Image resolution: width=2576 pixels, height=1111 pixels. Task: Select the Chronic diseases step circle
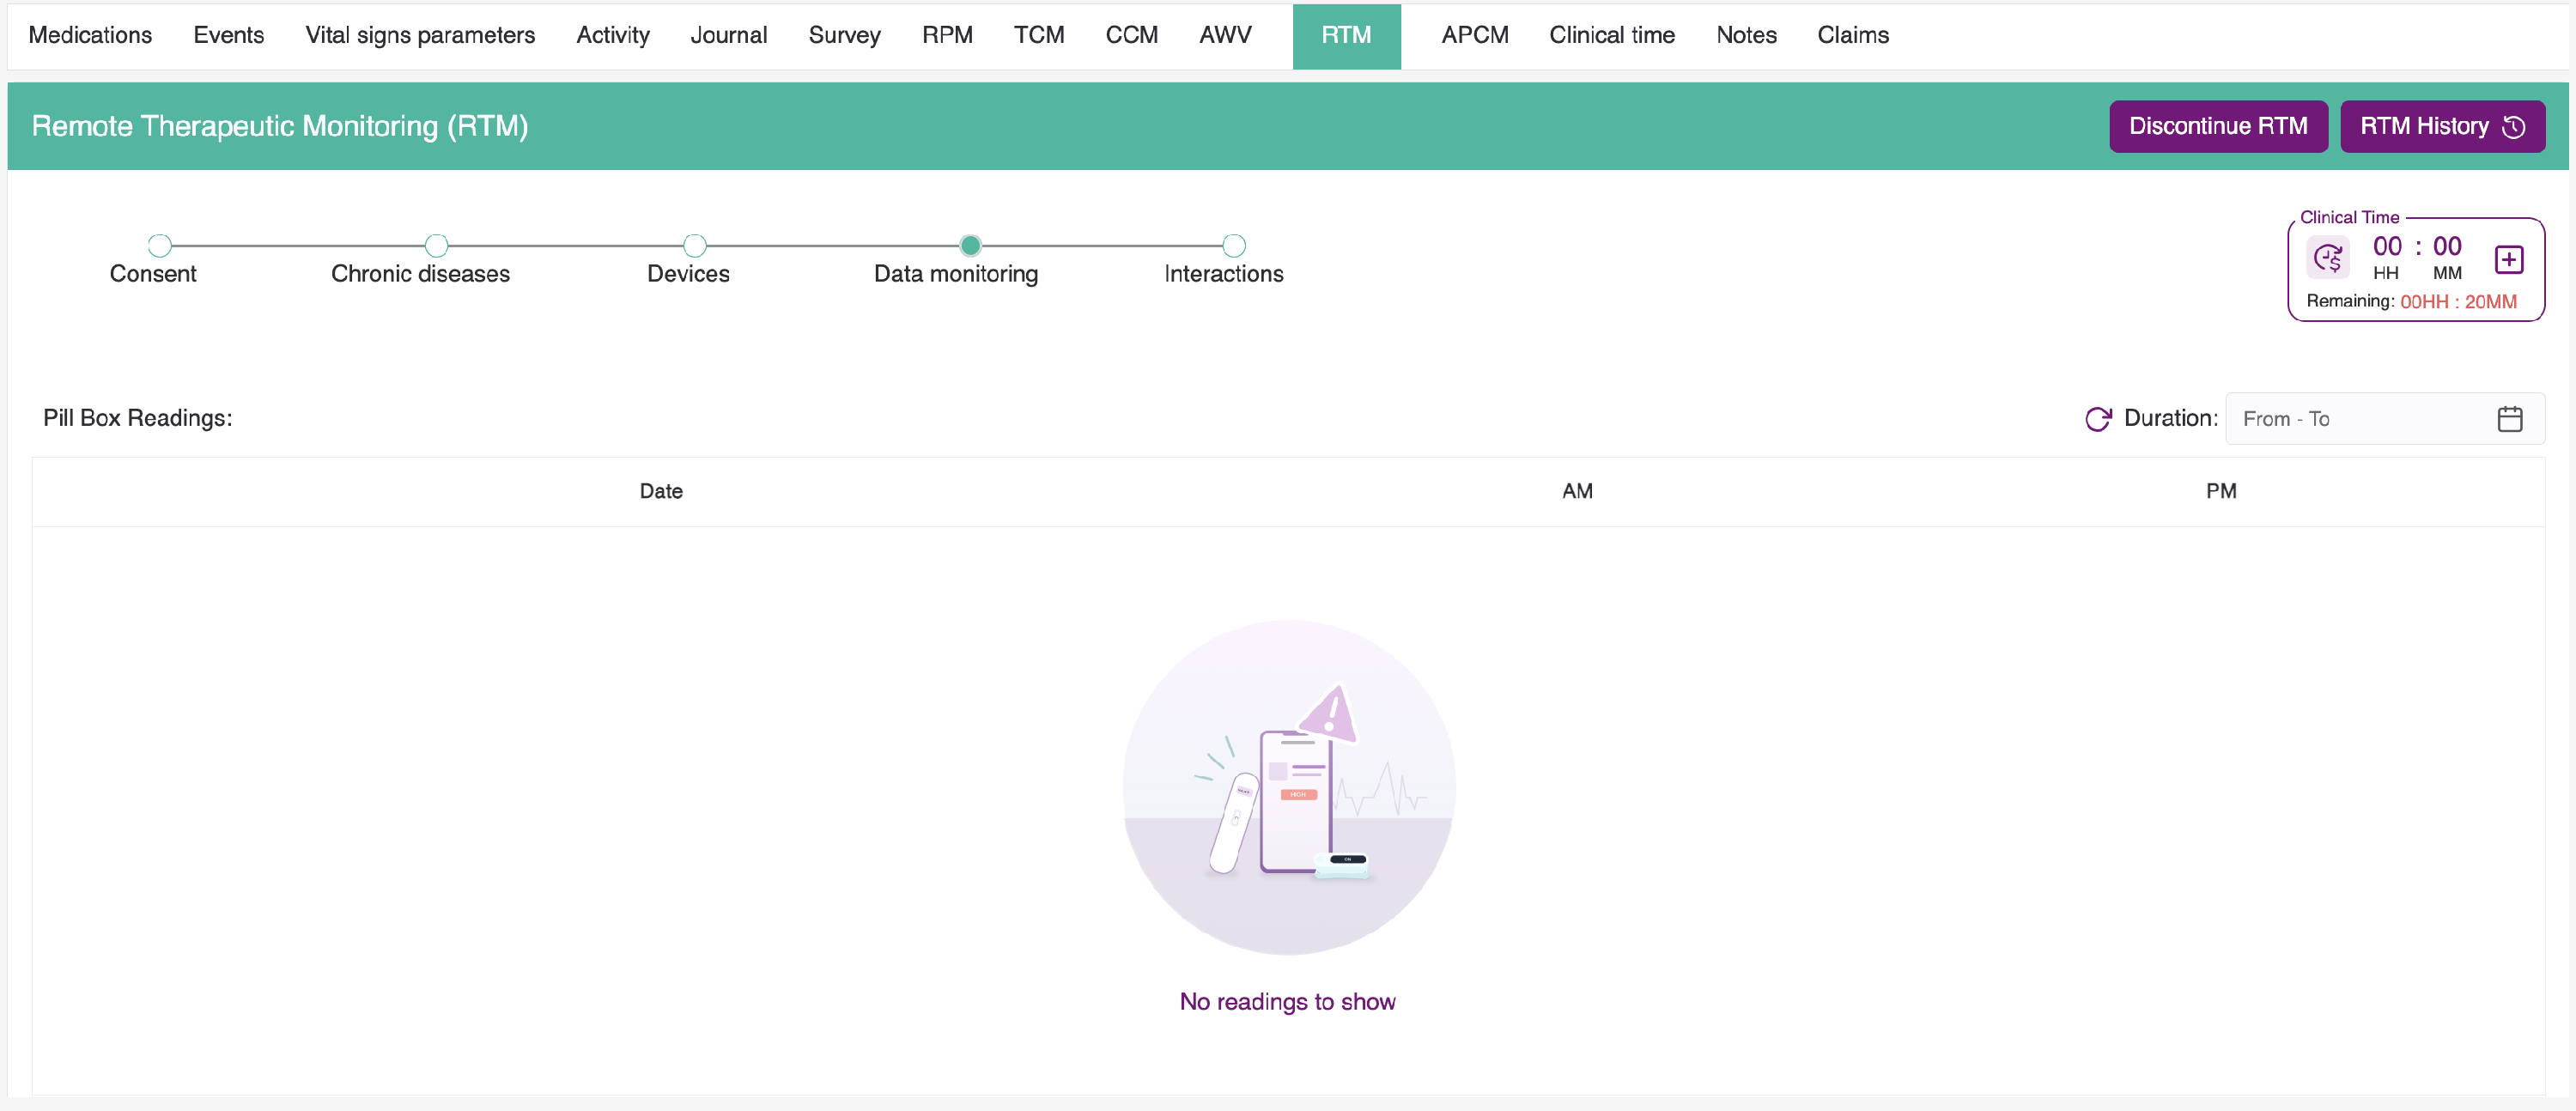click(x=436, y=245)
